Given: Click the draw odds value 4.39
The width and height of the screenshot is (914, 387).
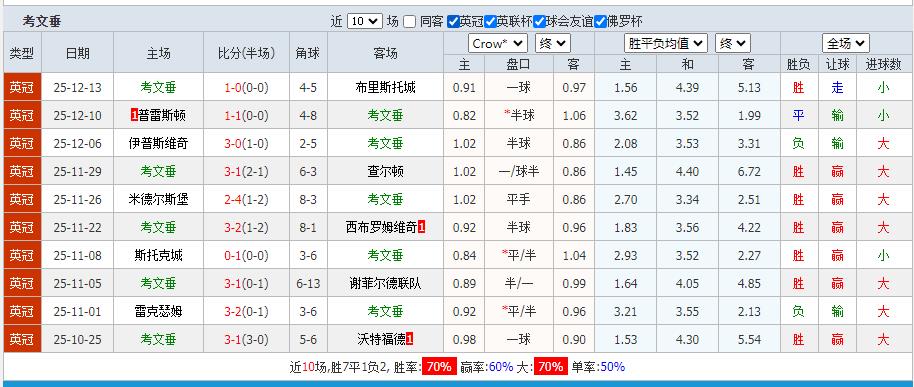Looking at the screenshot, I should pyautogui.click(x=687, y=88).
